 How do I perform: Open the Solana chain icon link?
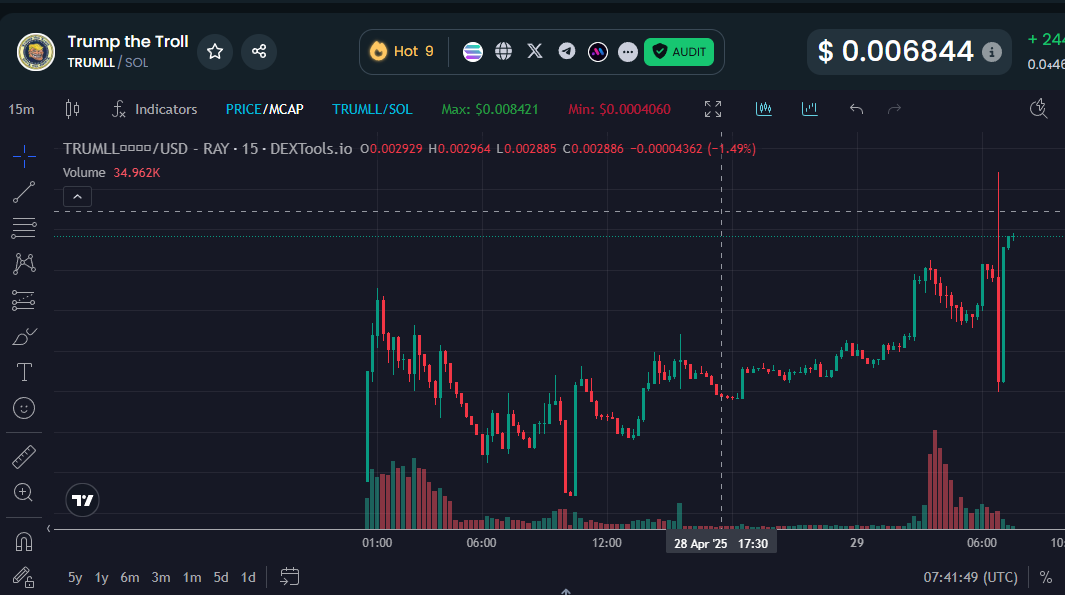pyautogui.click(x=473, y=52)
